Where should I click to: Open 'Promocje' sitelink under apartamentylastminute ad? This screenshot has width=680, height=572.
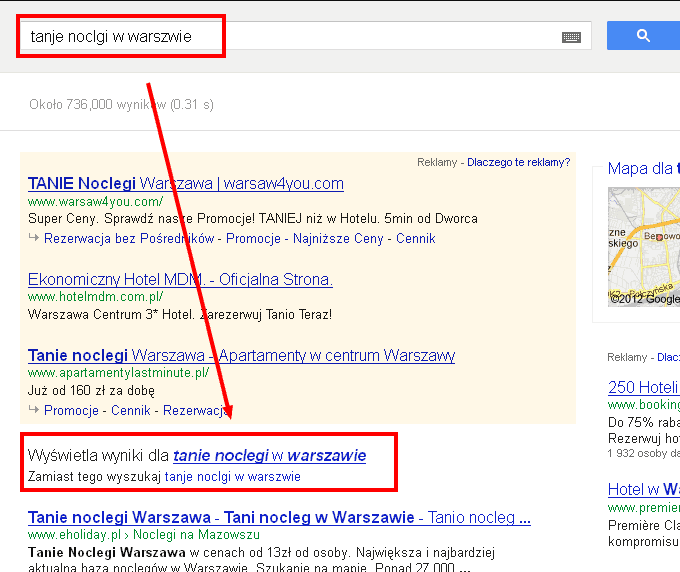(x=71, y=411)
